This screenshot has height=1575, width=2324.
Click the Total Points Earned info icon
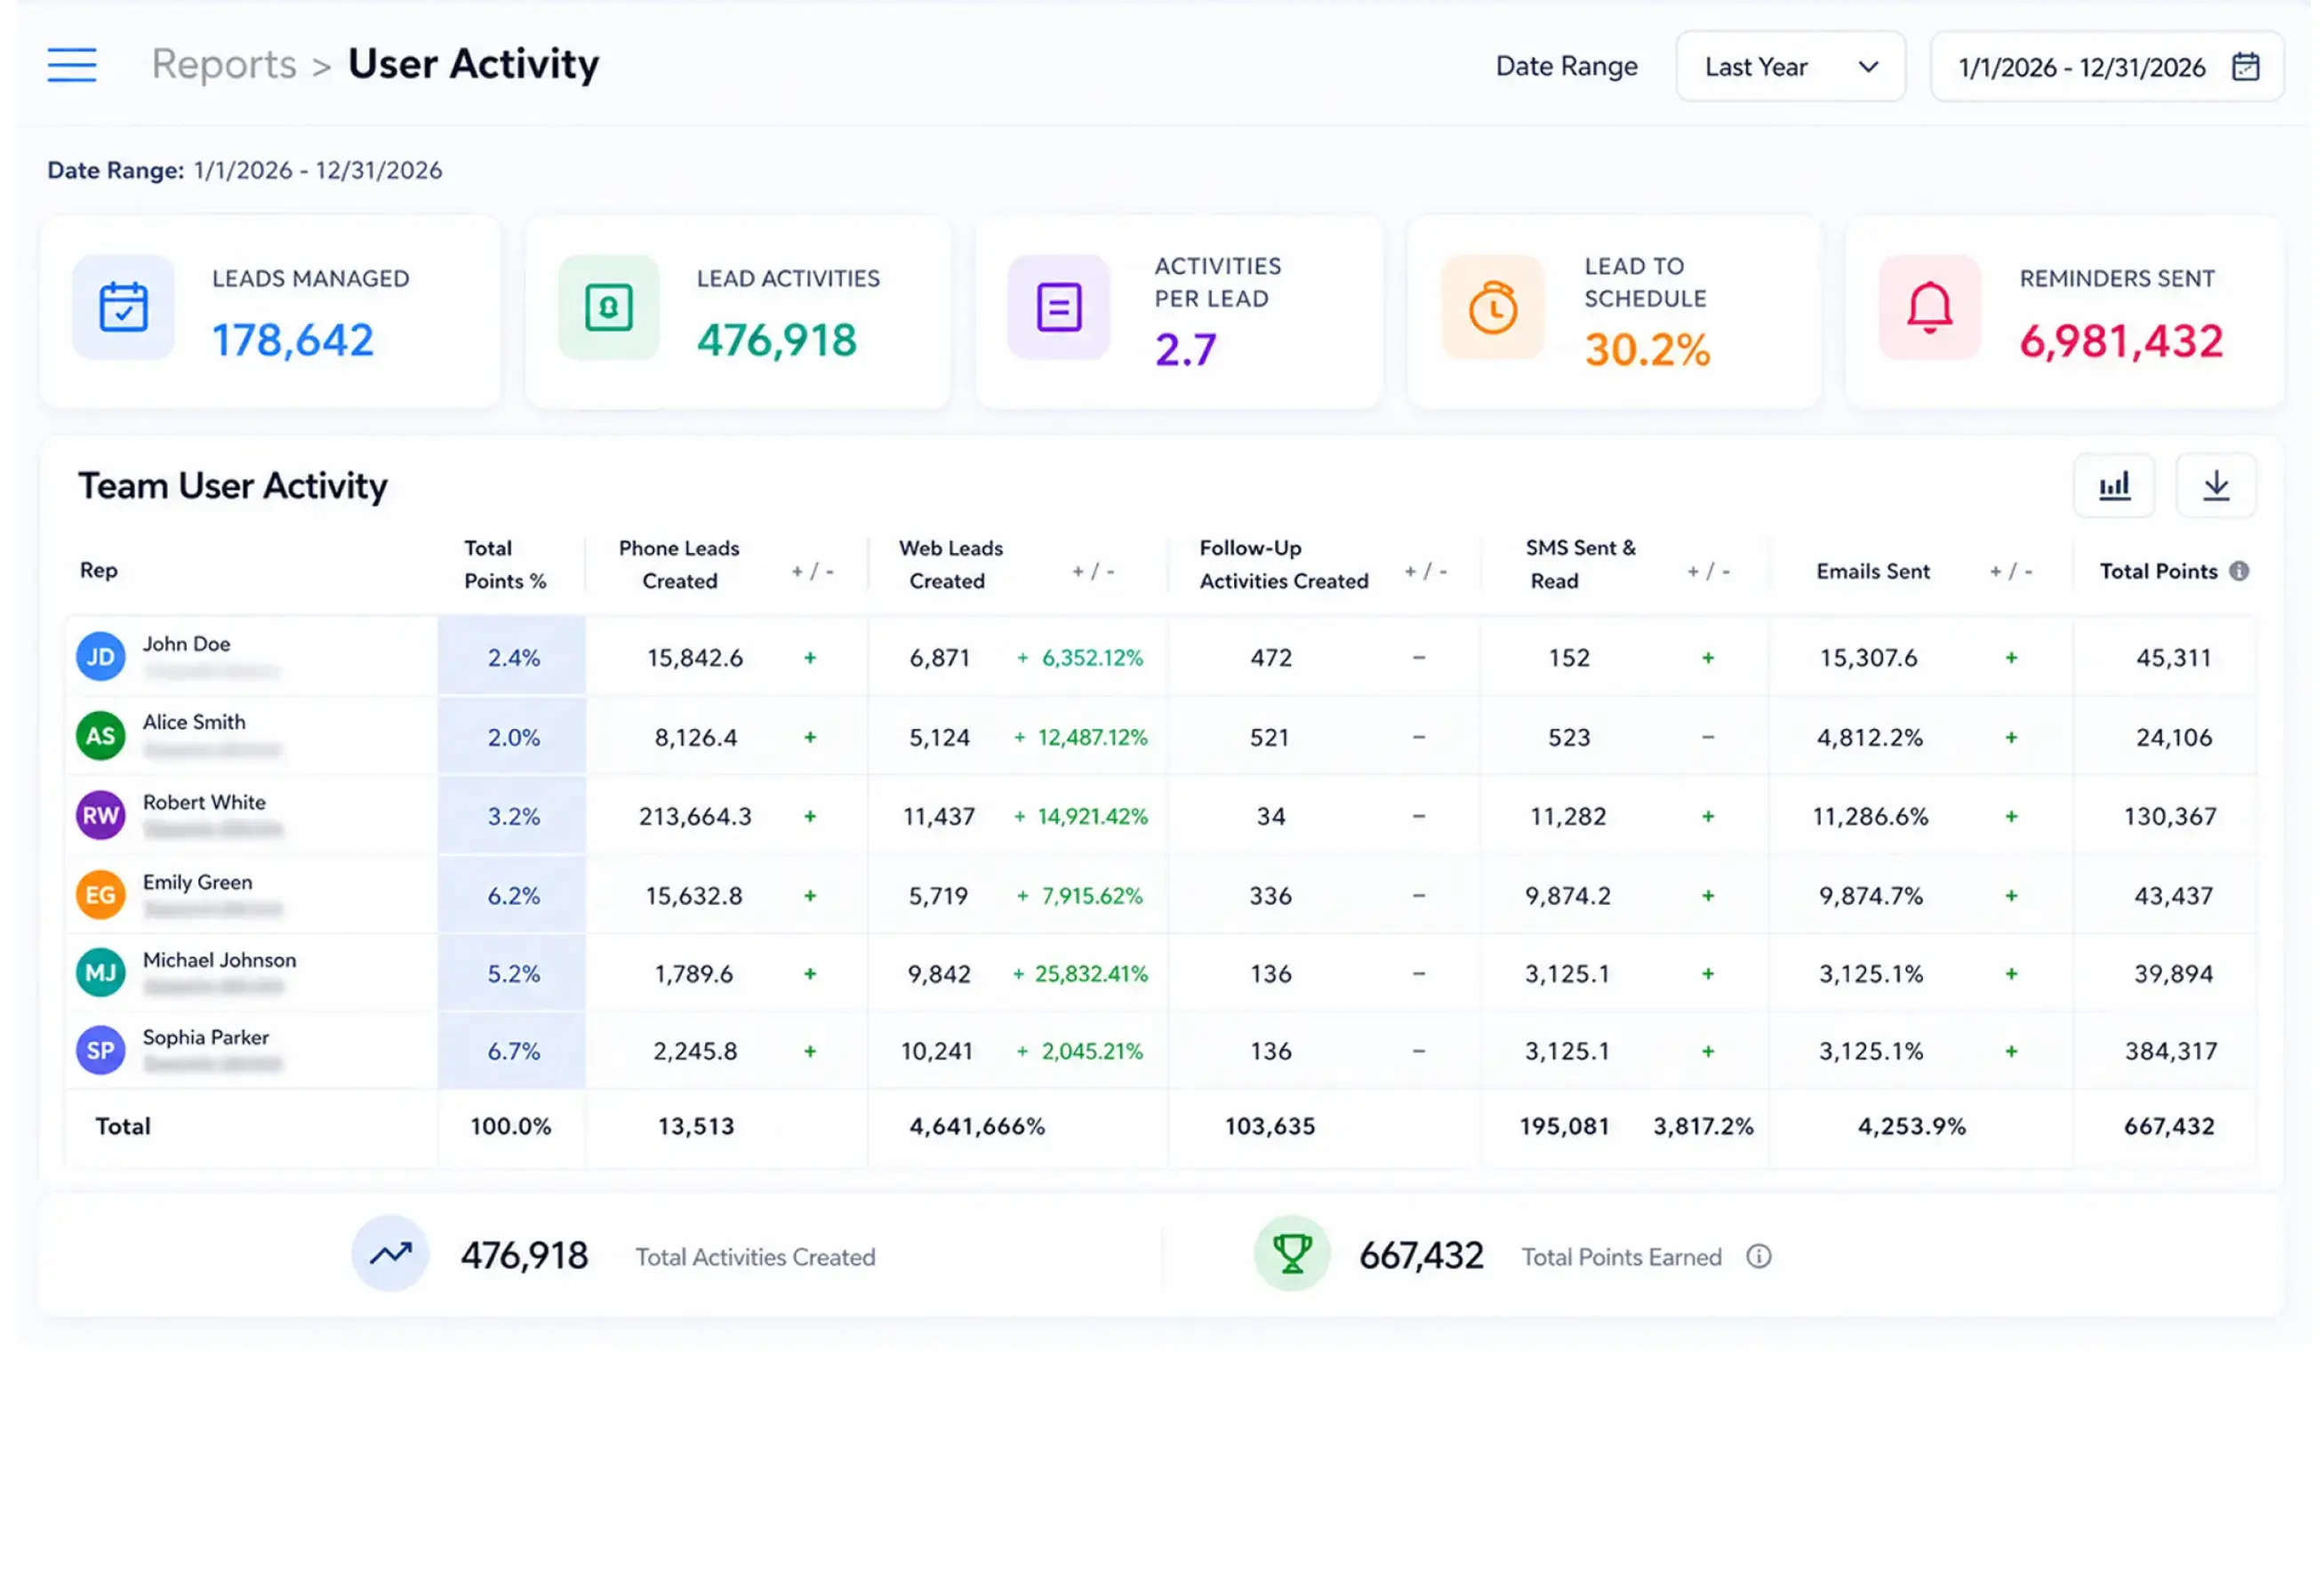pyautogui.click(x=1759, y=1257)
